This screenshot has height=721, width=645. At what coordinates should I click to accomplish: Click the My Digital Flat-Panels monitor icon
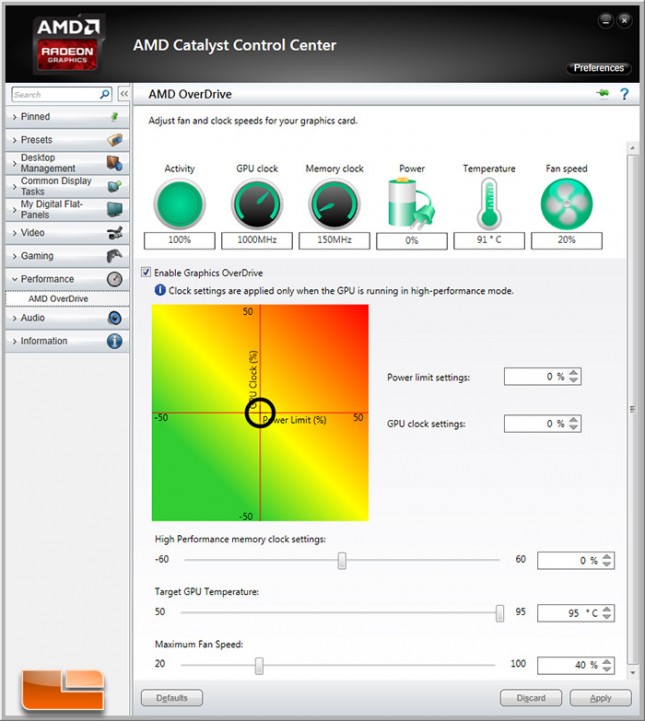point(114,209)
